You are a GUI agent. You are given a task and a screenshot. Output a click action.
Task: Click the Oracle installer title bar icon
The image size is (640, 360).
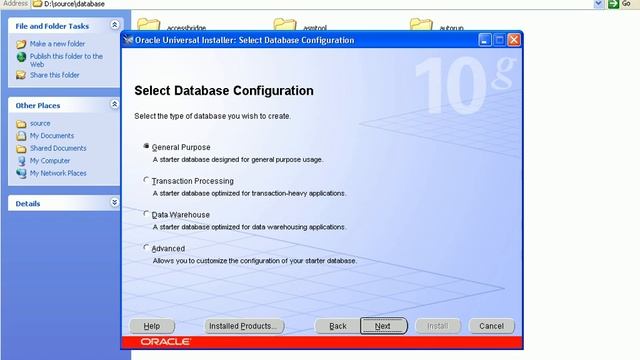click(128, 40)
